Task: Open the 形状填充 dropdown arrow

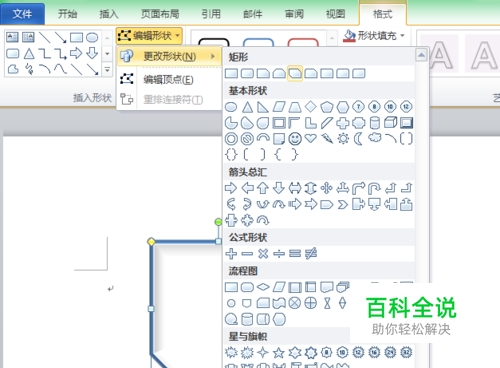Action: click(x=402, y=35)
